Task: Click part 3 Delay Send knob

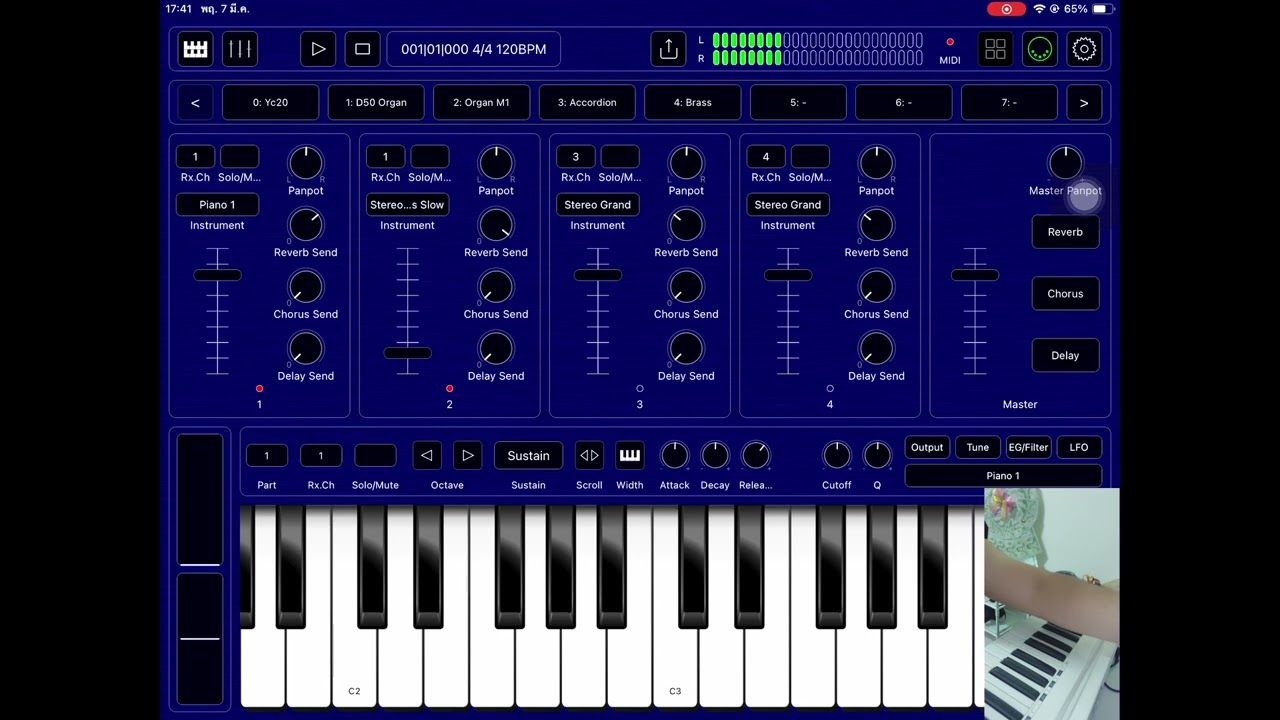Action: [x=685, y=349]
